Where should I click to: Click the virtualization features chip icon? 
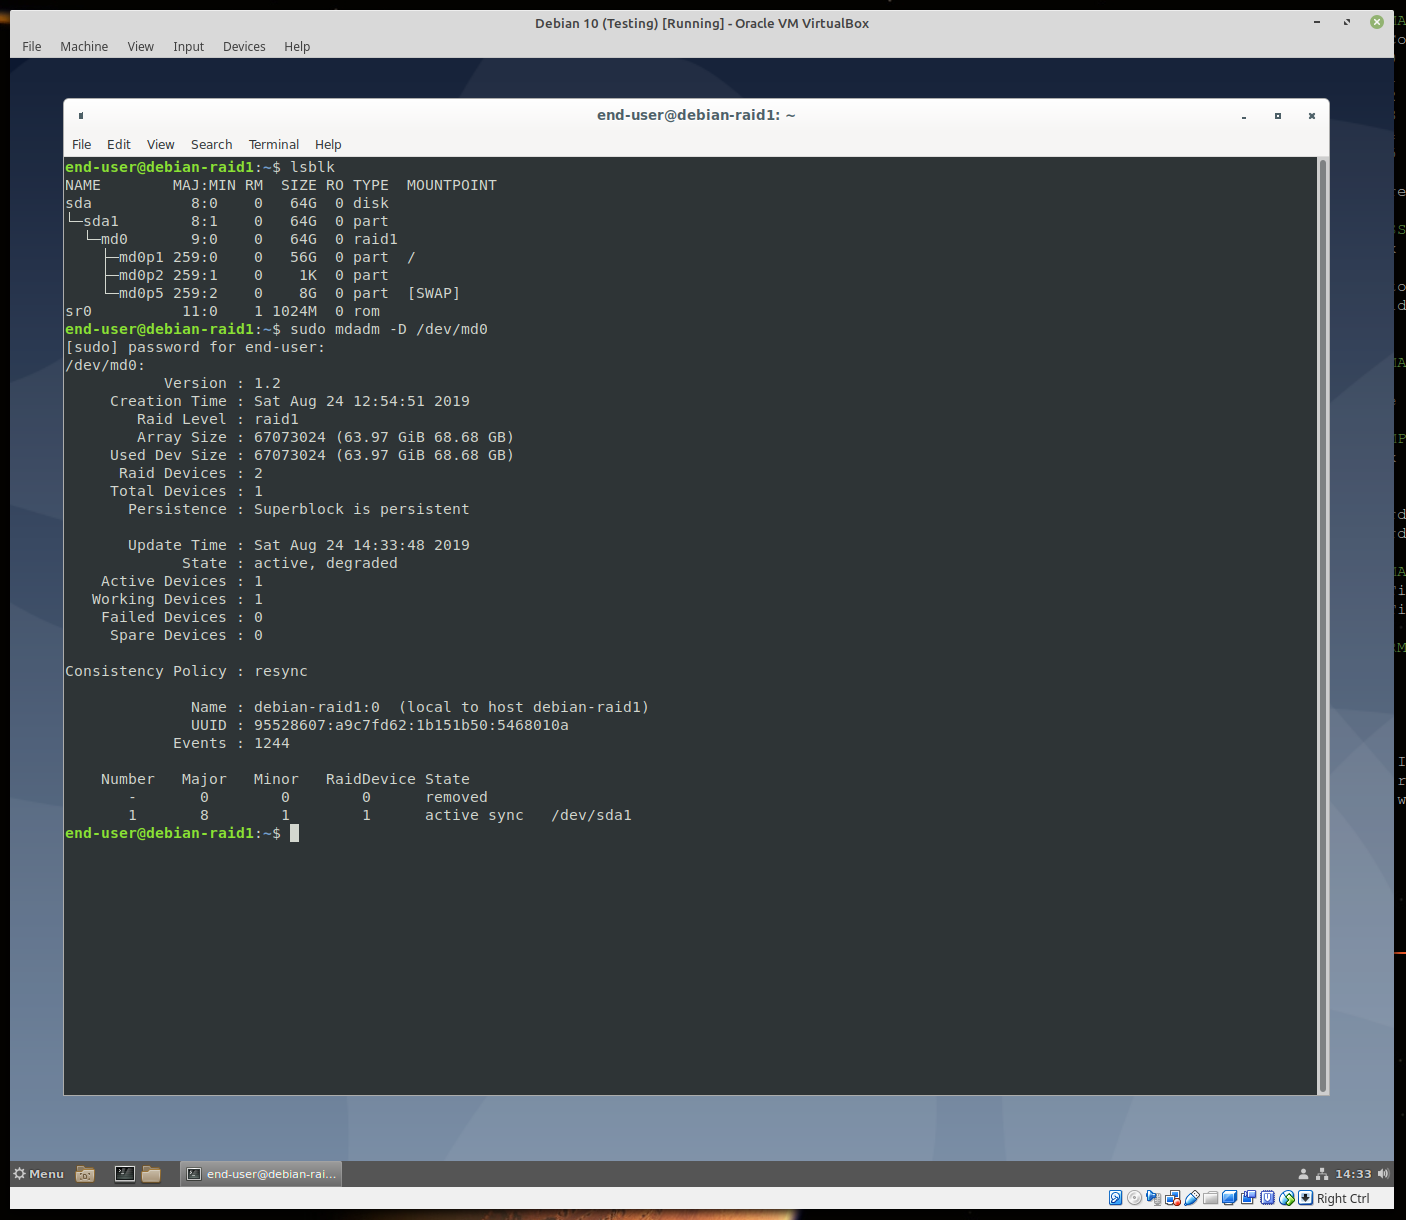(x=1267, y=1197)
